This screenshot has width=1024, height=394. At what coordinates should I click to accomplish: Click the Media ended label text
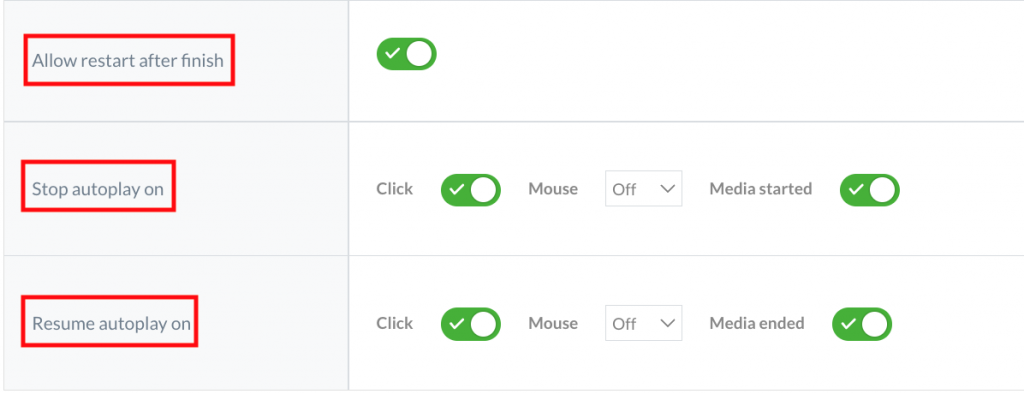point(757,323)
